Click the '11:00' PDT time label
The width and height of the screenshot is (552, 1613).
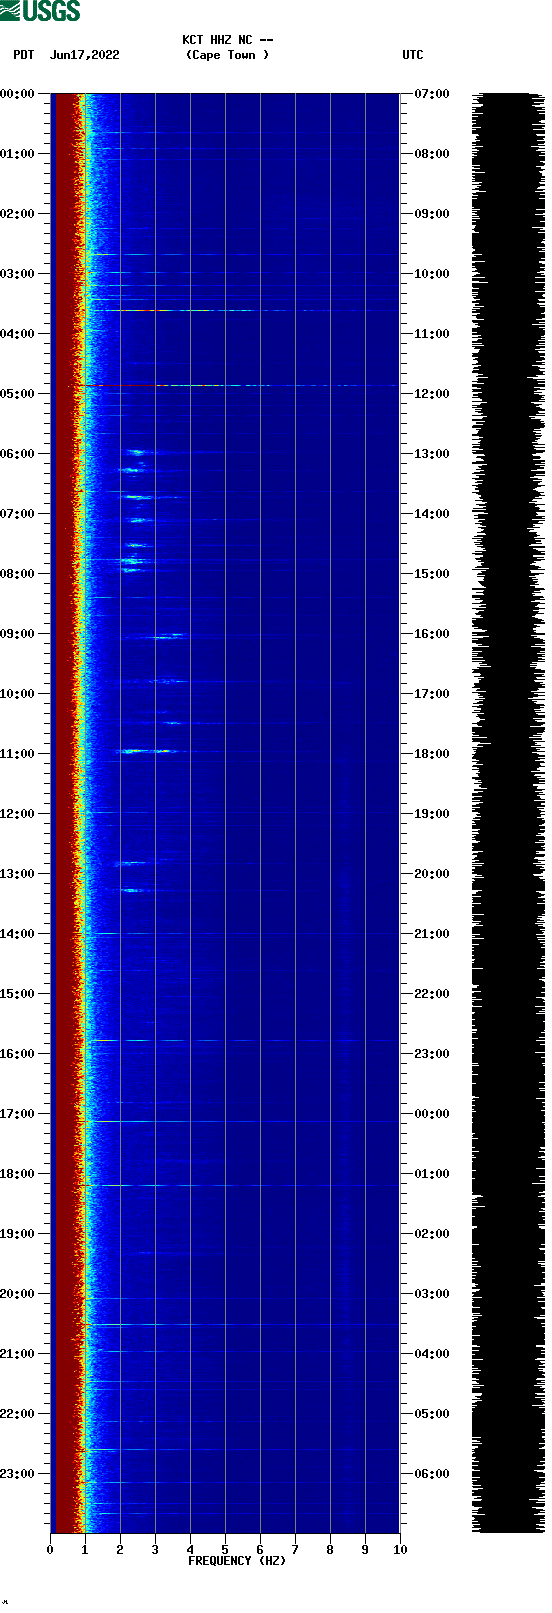18,754
